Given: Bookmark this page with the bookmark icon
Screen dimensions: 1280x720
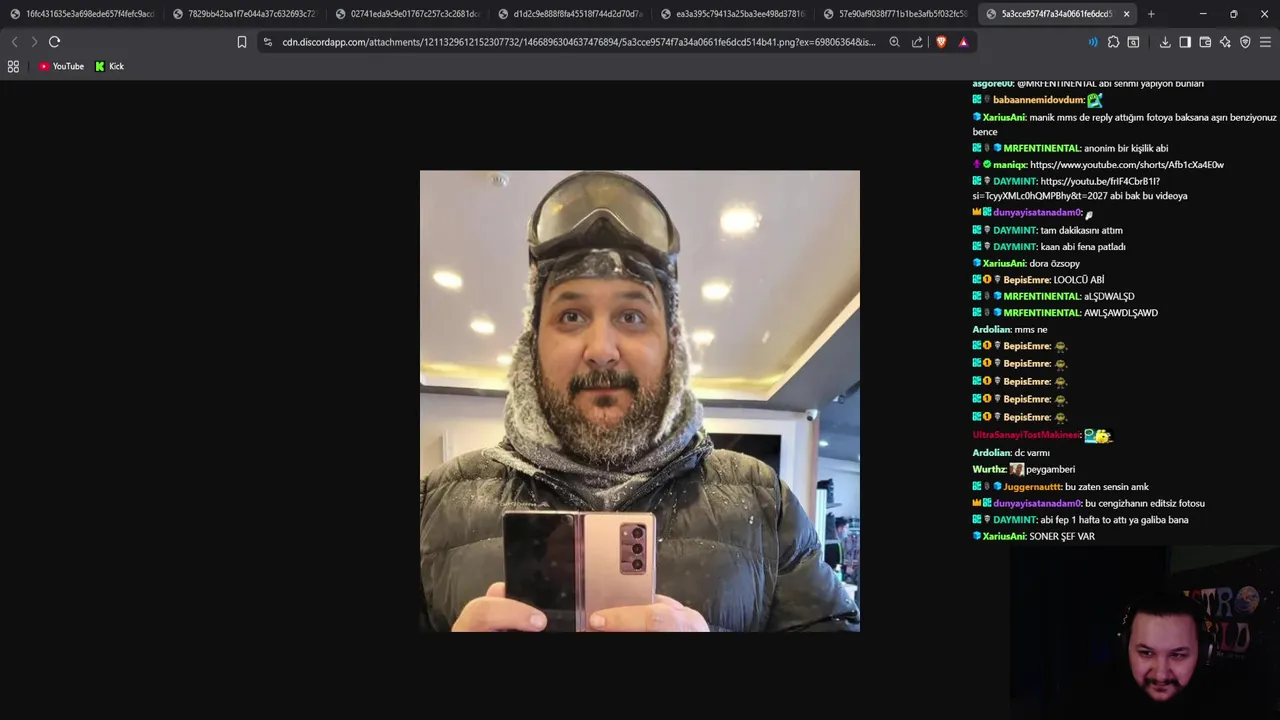Looking at the screenshot, I should pos(242,42).
